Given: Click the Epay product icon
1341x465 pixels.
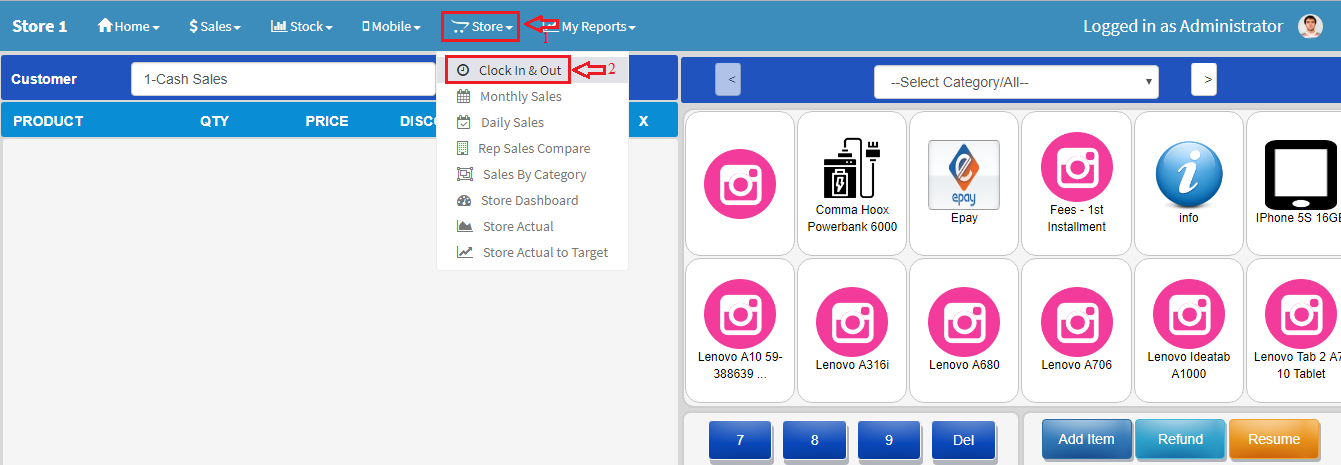Looking at the screenshot, I should pyautogui.click(x=963, y=175).
